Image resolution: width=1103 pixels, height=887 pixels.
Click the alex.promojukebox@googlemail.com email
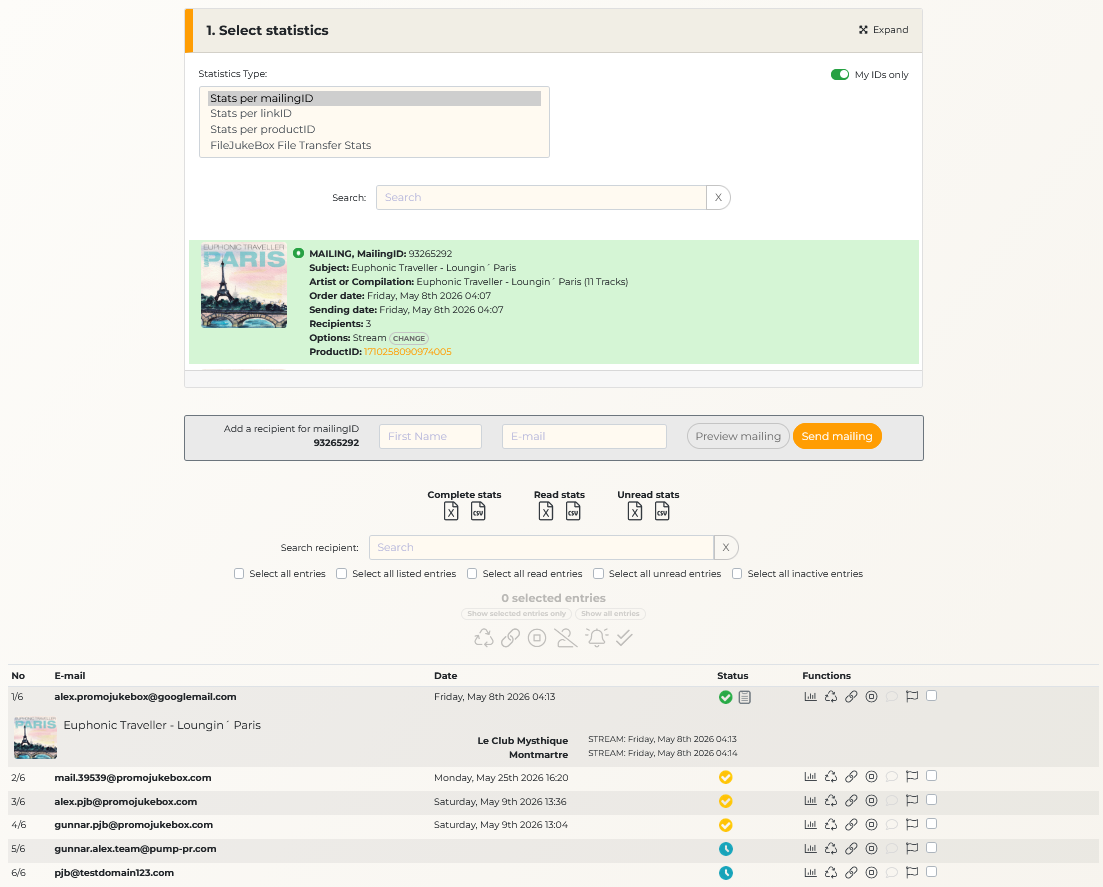[x=146, y=697]
